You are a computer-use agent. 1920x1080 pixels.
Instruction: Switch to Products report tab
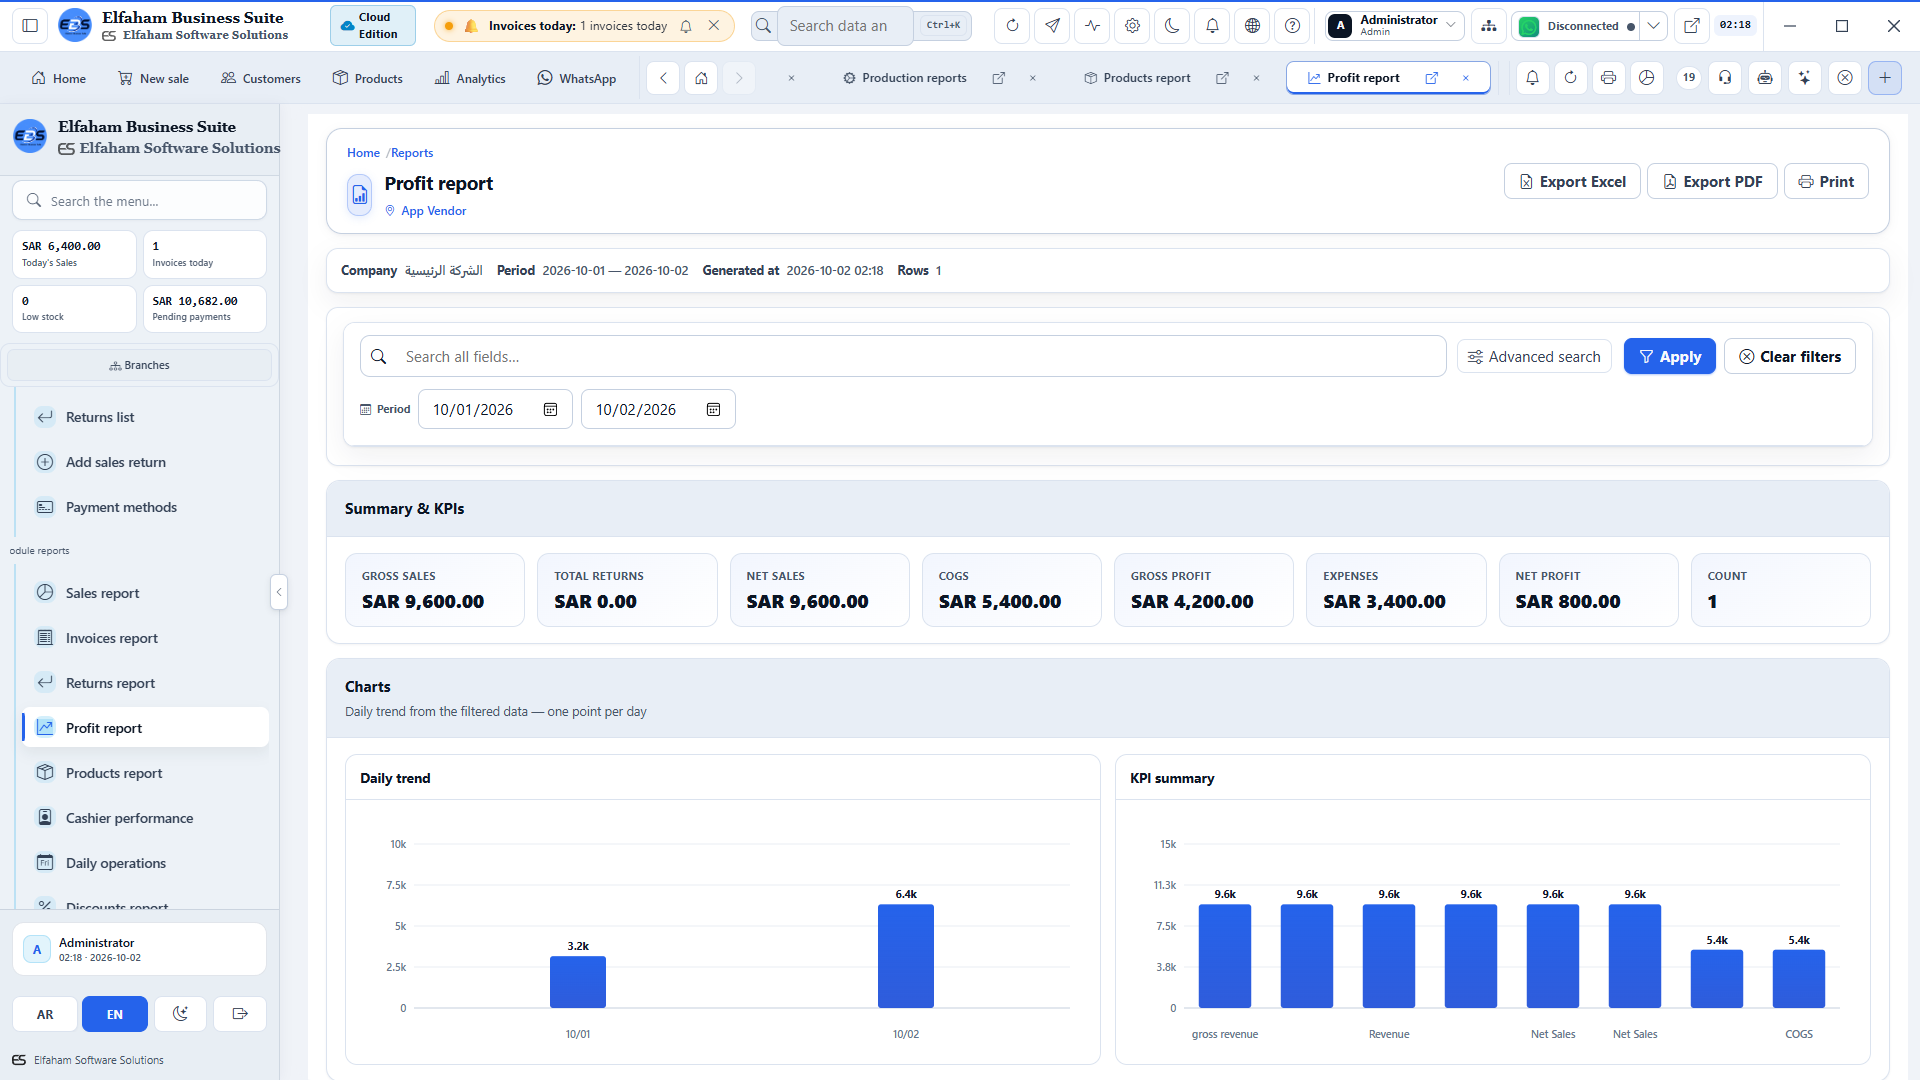coord(1146,78)
